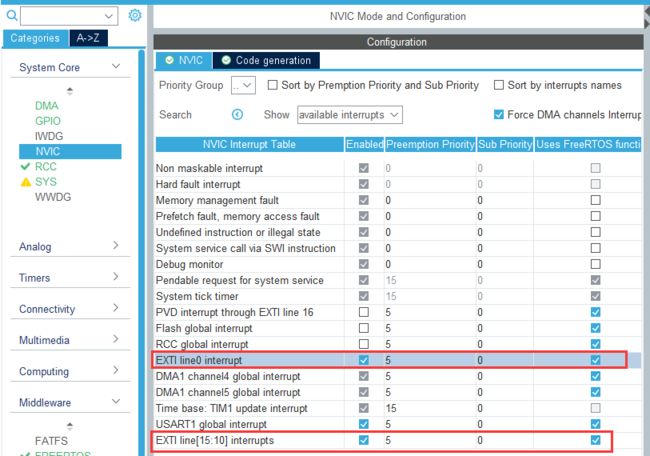The height and width of the screenshot is (456, 650).
Task: Click the check icon on Code generation tab
Action: [x=226, y=60]
